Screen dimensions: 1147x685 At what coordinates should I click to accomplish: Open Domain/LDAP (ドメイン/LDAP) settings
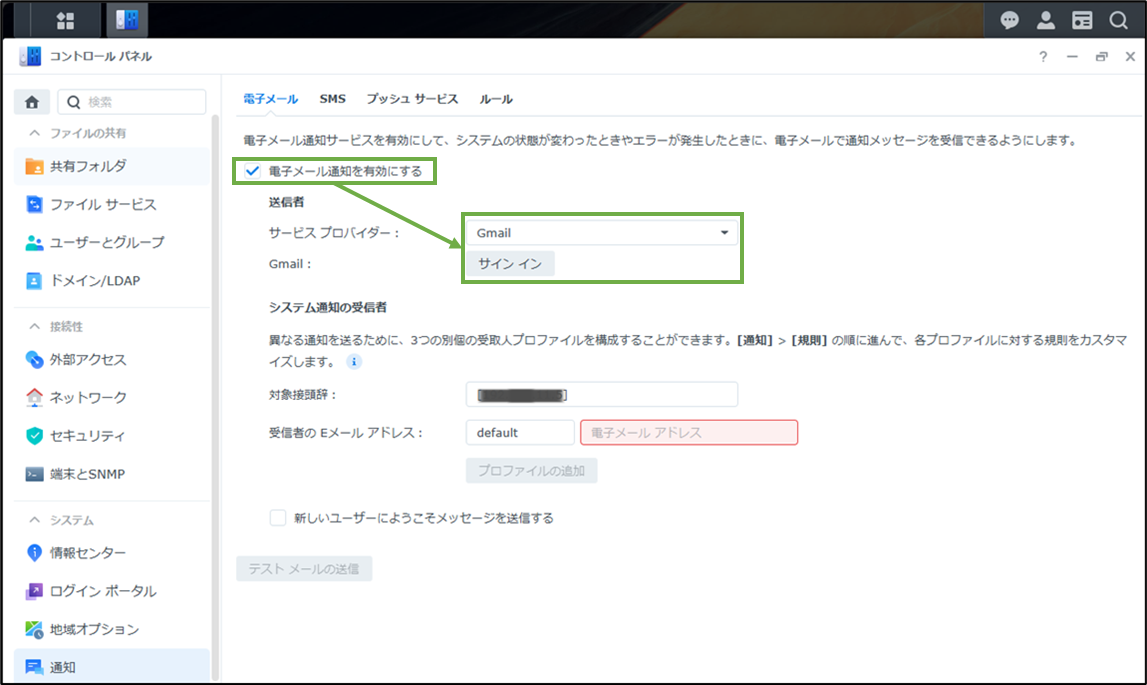pos(111,280)
